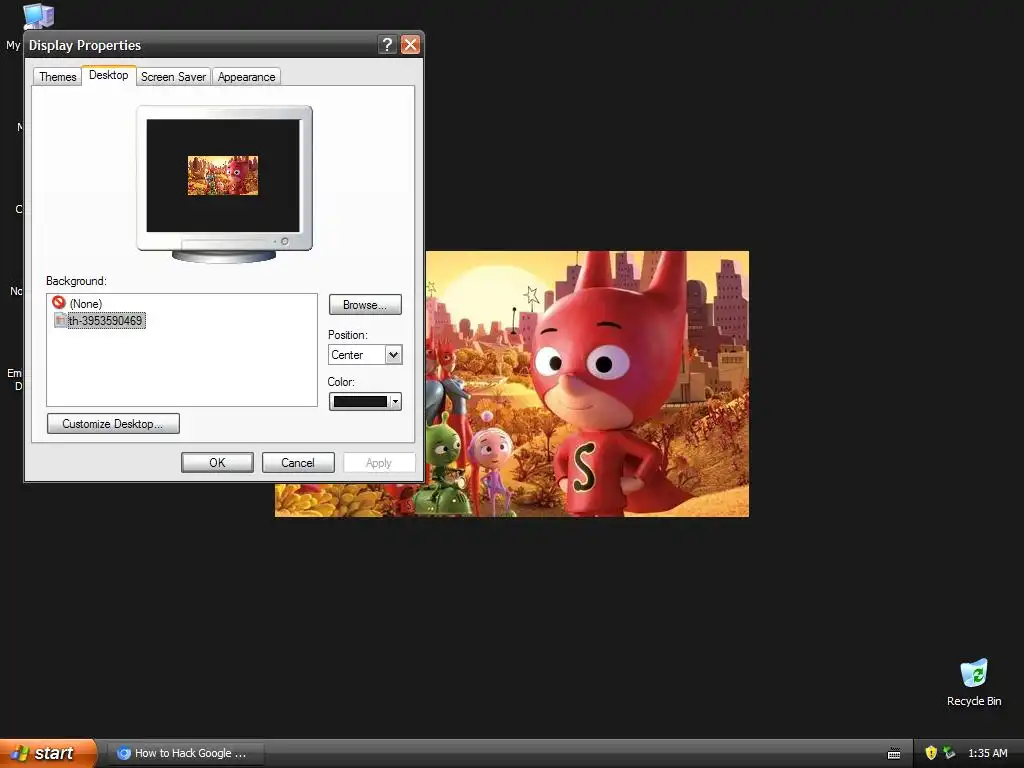Click Customize Desktop... button

coord(113,424)
